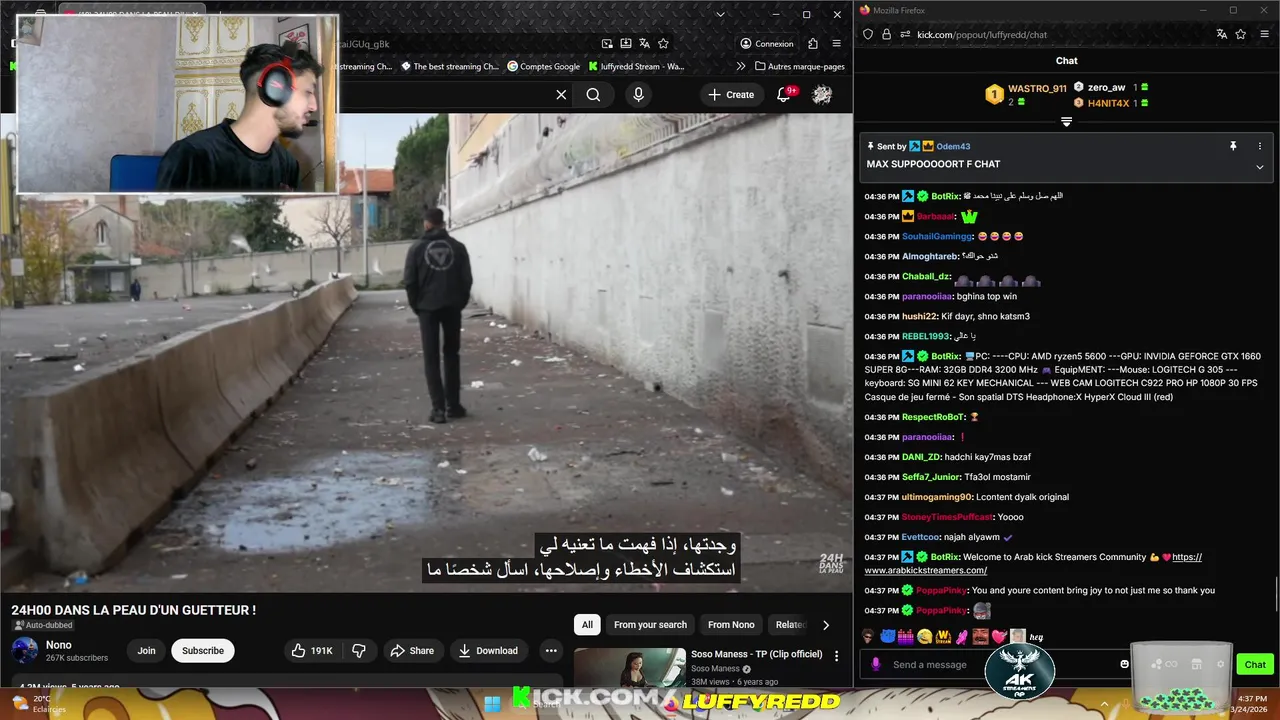The height and width of the screenshot is (720, 1280).
Task: Click the blue cat emote in the emote bar
Action: (886, 636)
